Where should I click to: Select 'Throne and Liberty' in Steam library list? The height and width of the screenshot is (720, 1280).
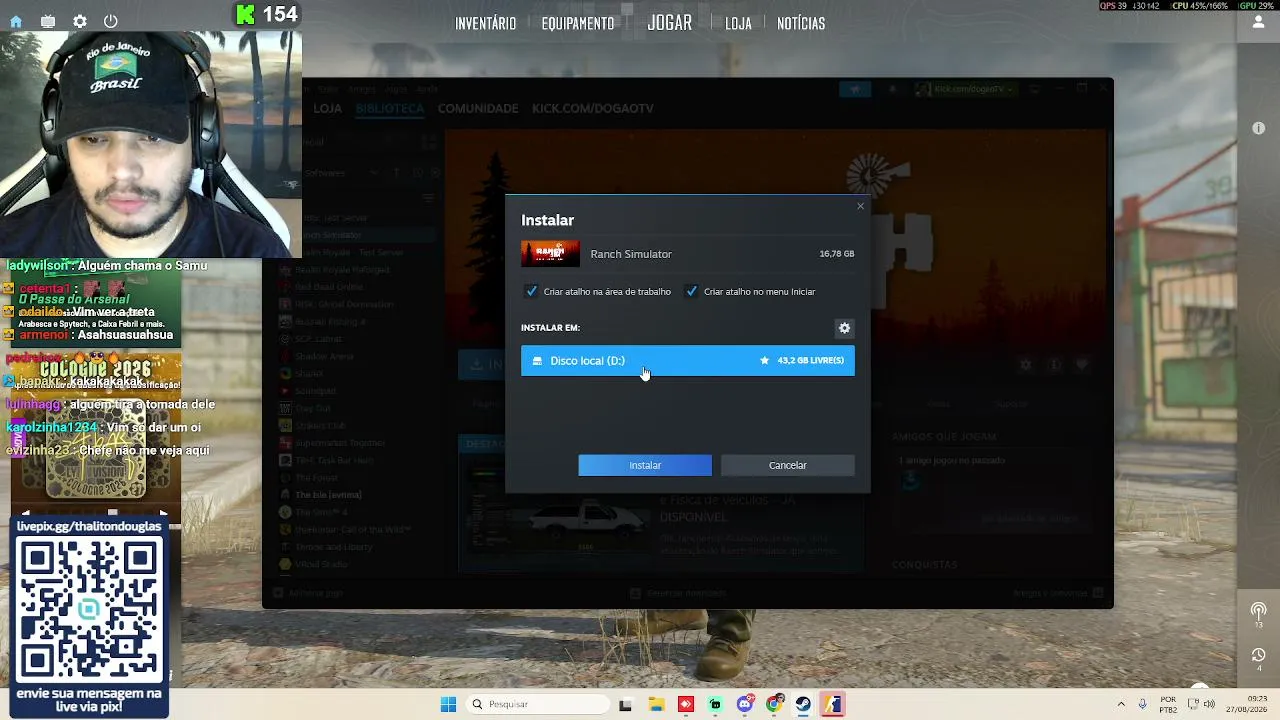tap(334, 548)
